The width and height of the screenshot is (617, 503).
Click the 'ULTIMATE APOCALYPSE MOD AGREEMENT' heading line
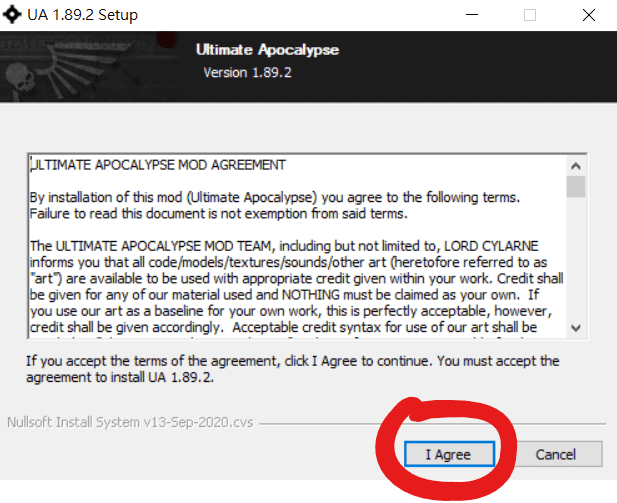[158, 165]
